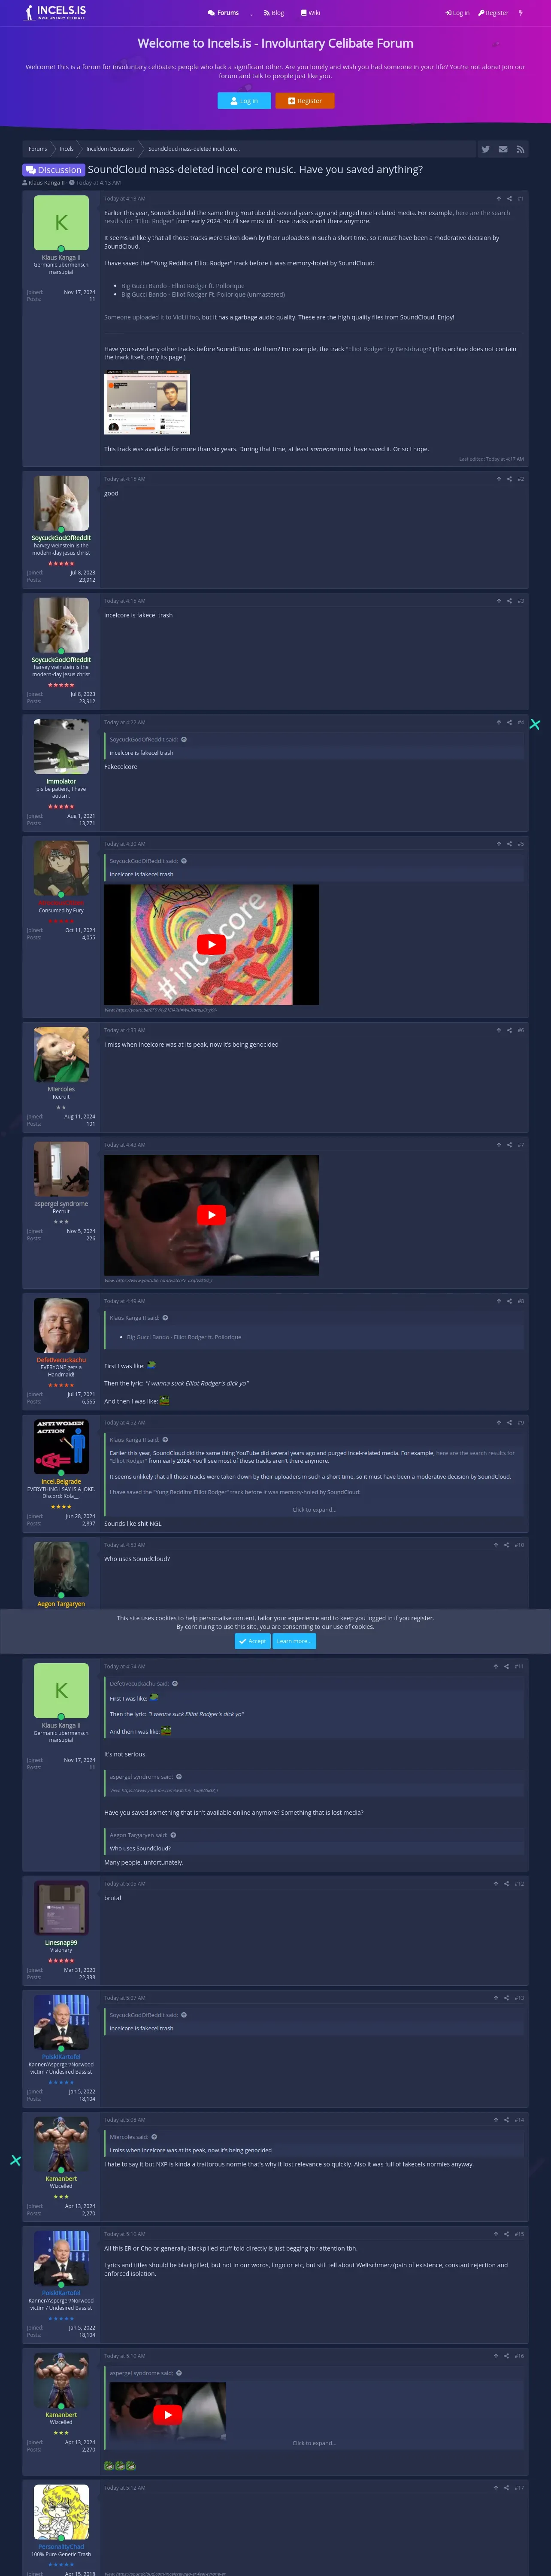Click the post number #17 link
551x2576 pixels.
coord(519,2488)
